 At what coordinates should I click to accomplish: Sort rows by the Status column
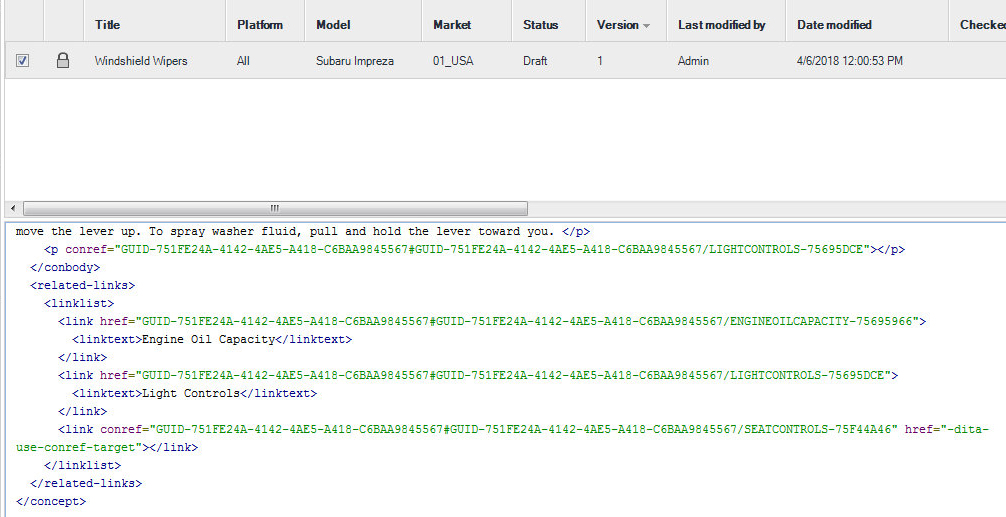click(540, 25)
